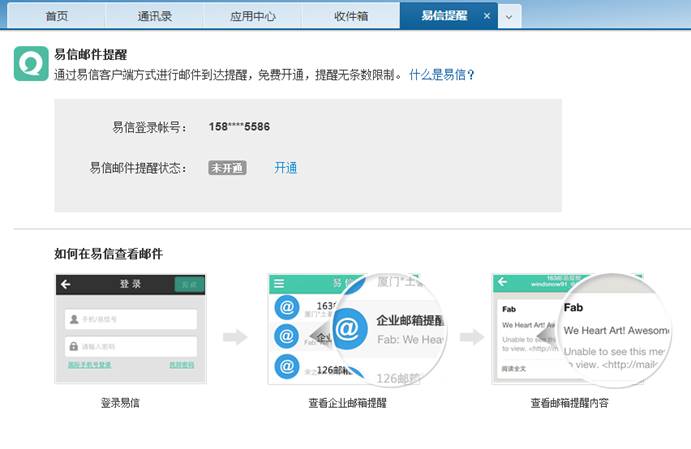This screenshot has width=691, height=449.
Task: Select the 易信提醒 tab
Action: pyautogui.click(x=444, y=16)
